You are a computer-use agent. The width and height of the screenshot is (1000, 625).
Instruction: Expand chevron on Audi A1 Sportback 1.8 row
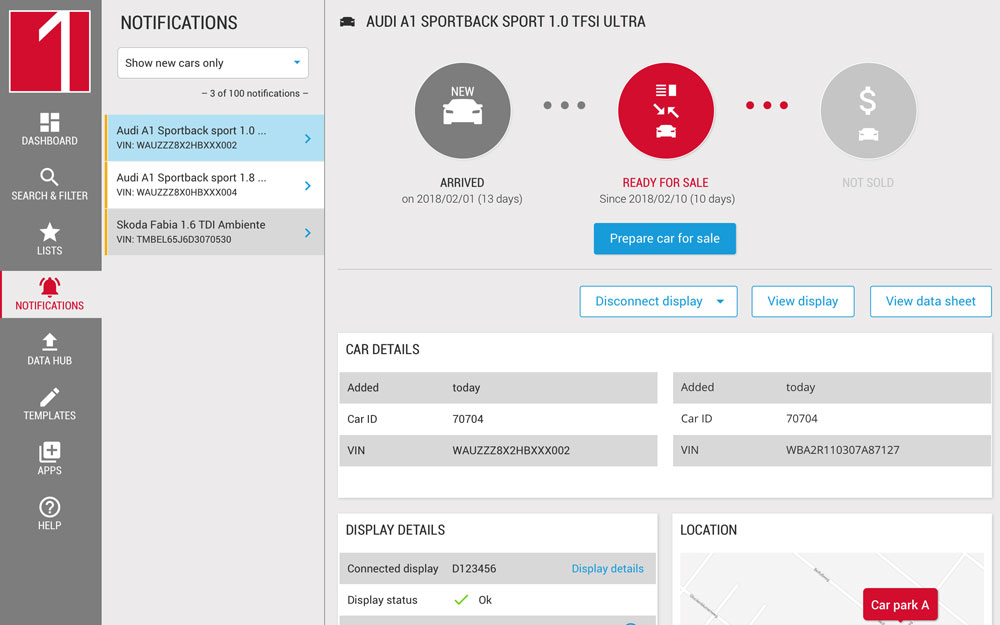coord(308,186)
